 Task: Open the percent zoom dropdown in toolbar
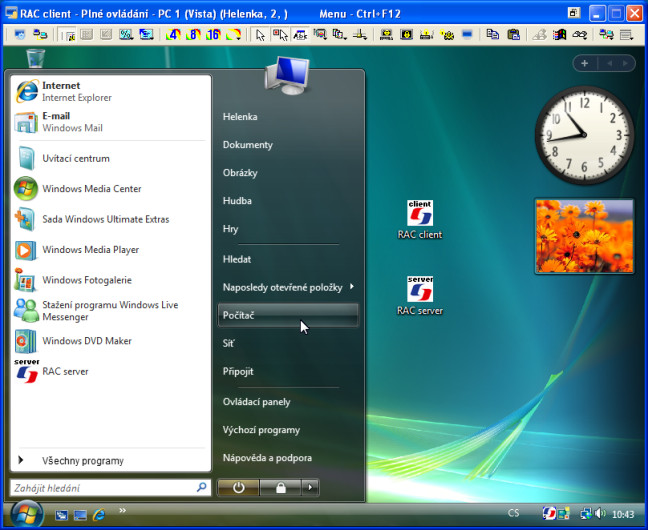(126, 35)
